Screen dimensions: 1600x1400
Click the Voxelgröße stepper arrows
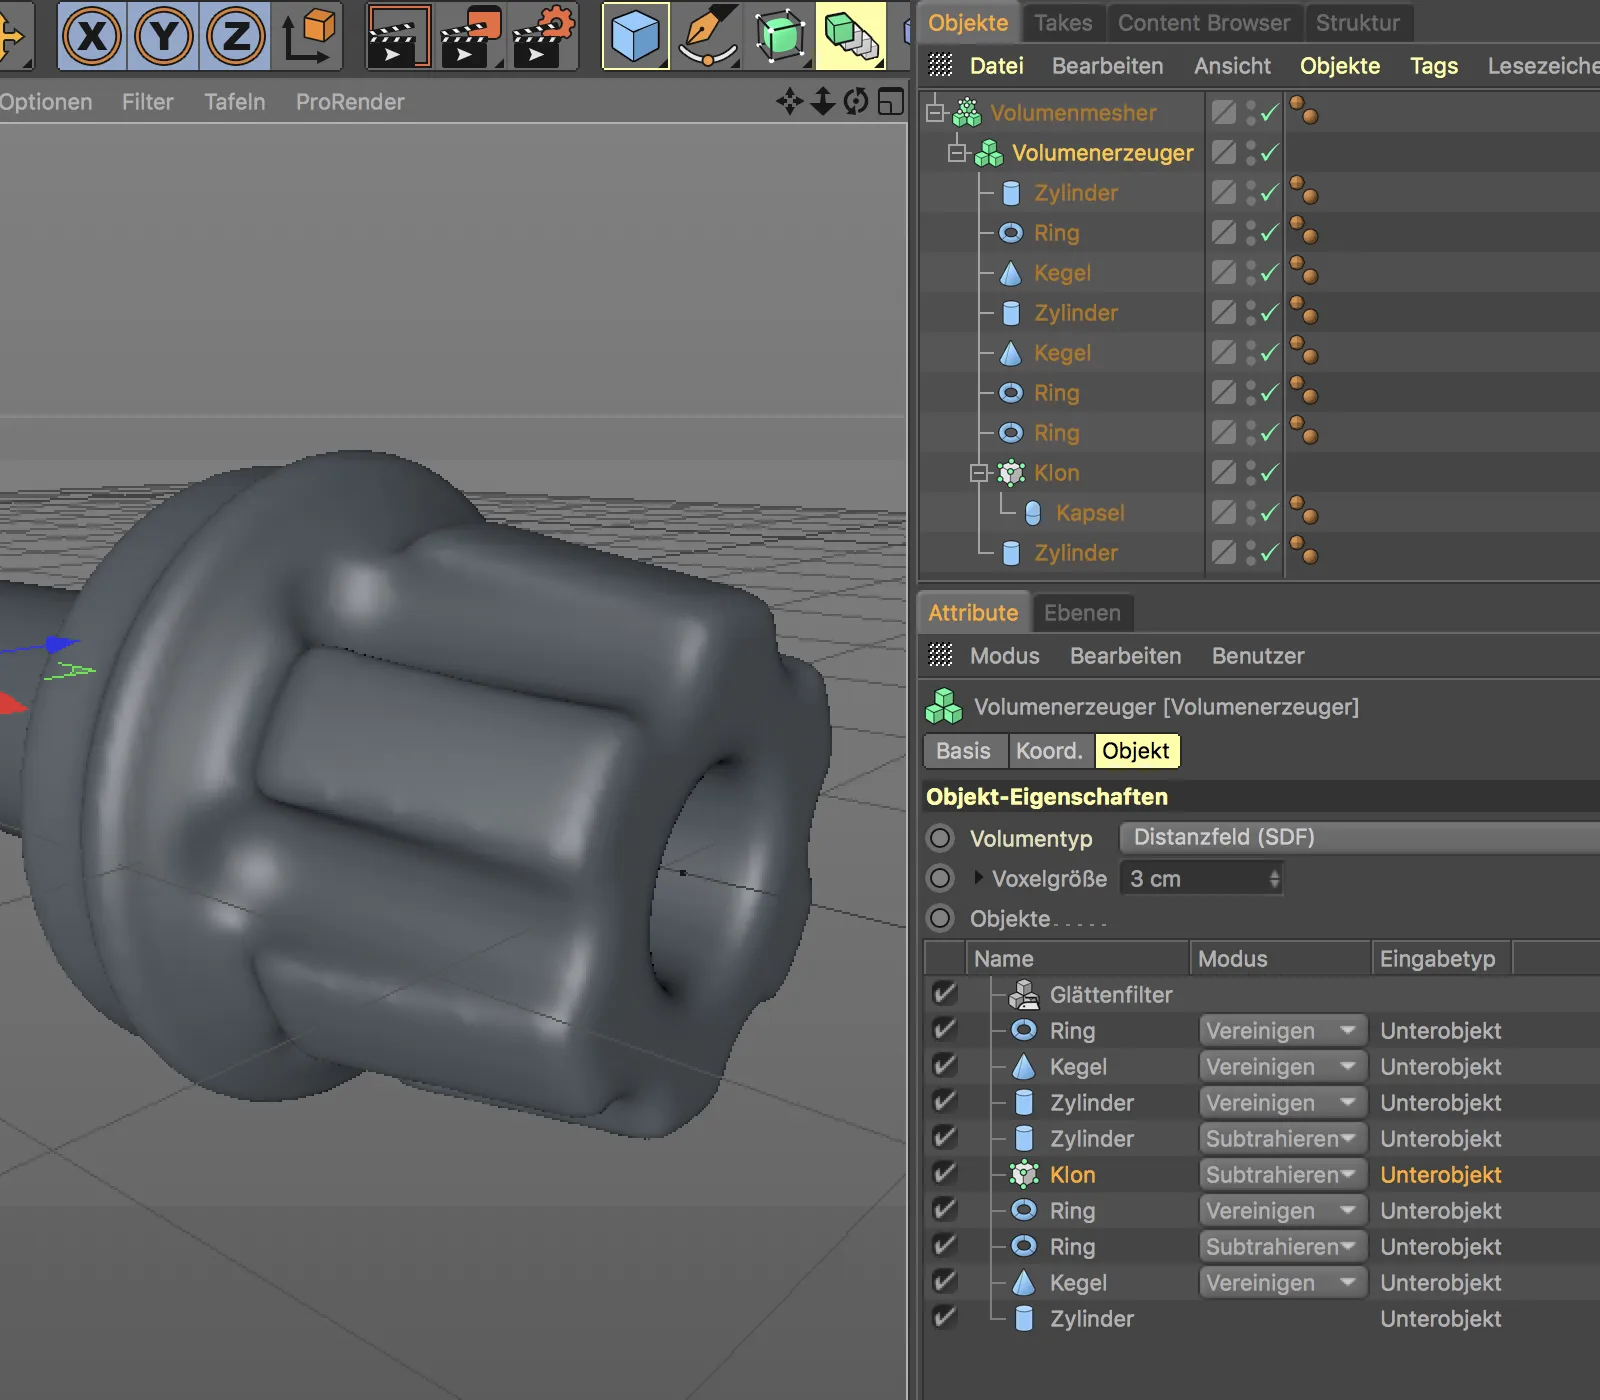click(x=1274, y=879)
